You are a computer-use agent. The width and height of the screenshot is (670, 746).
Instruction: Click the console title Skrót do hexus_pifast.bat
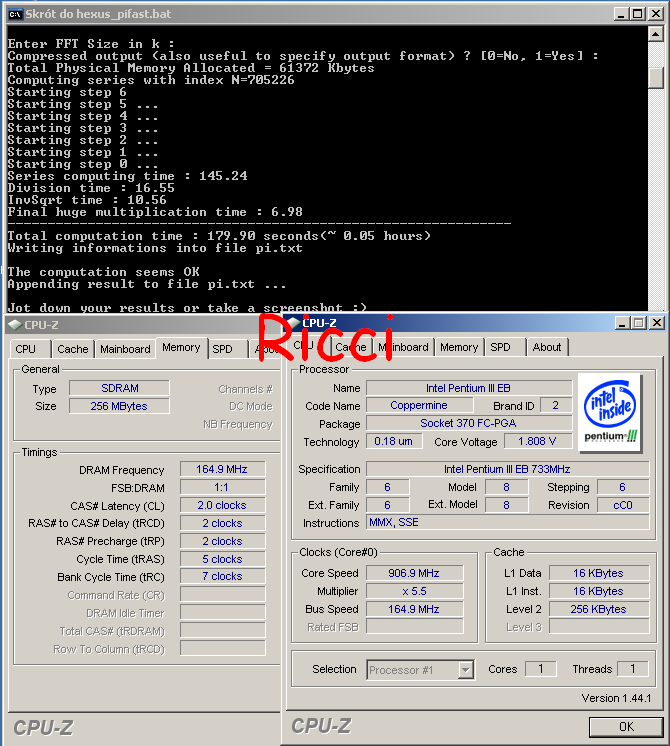tap(98, 14)
